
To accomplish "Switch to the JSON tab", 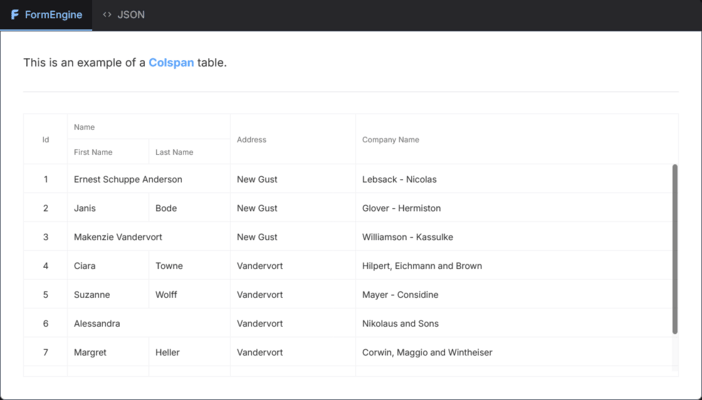I will tap(124, 15).
